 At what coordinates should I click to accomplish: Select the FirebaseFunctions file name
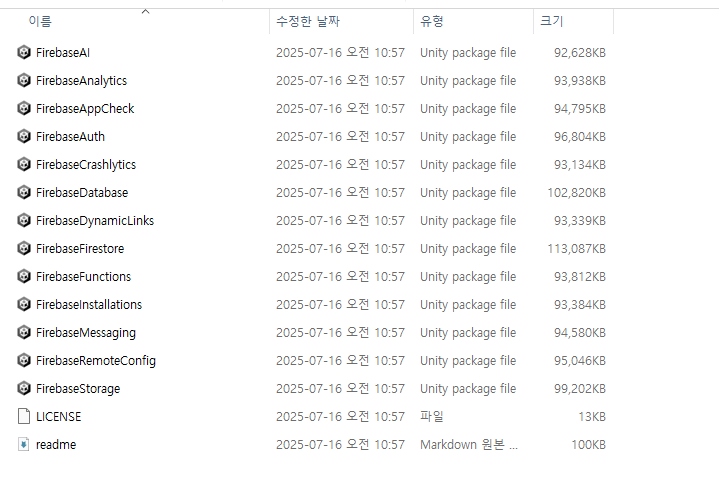point(83,277)
